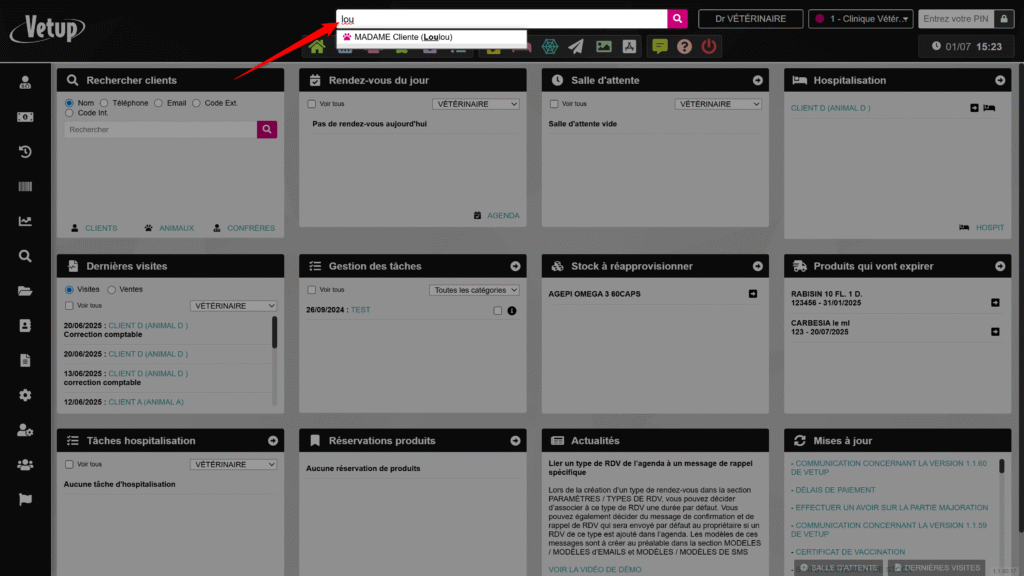Click the 'Entrez votre PIN' field

955,19
